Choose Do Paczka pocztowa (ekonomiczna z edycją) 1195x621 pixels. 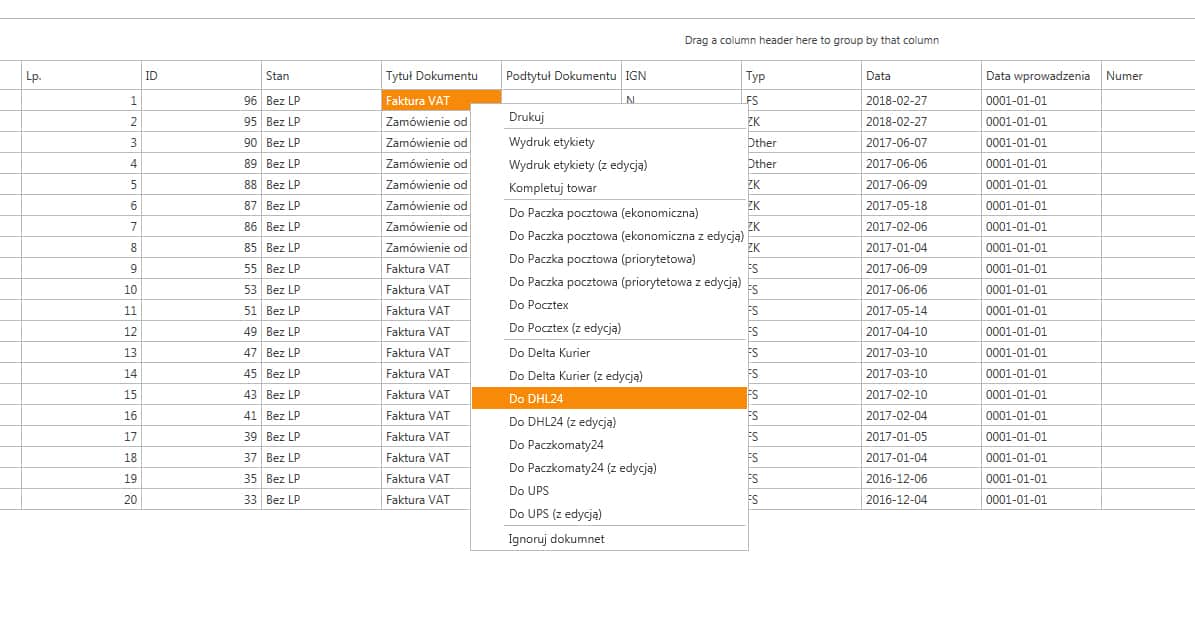609,235
